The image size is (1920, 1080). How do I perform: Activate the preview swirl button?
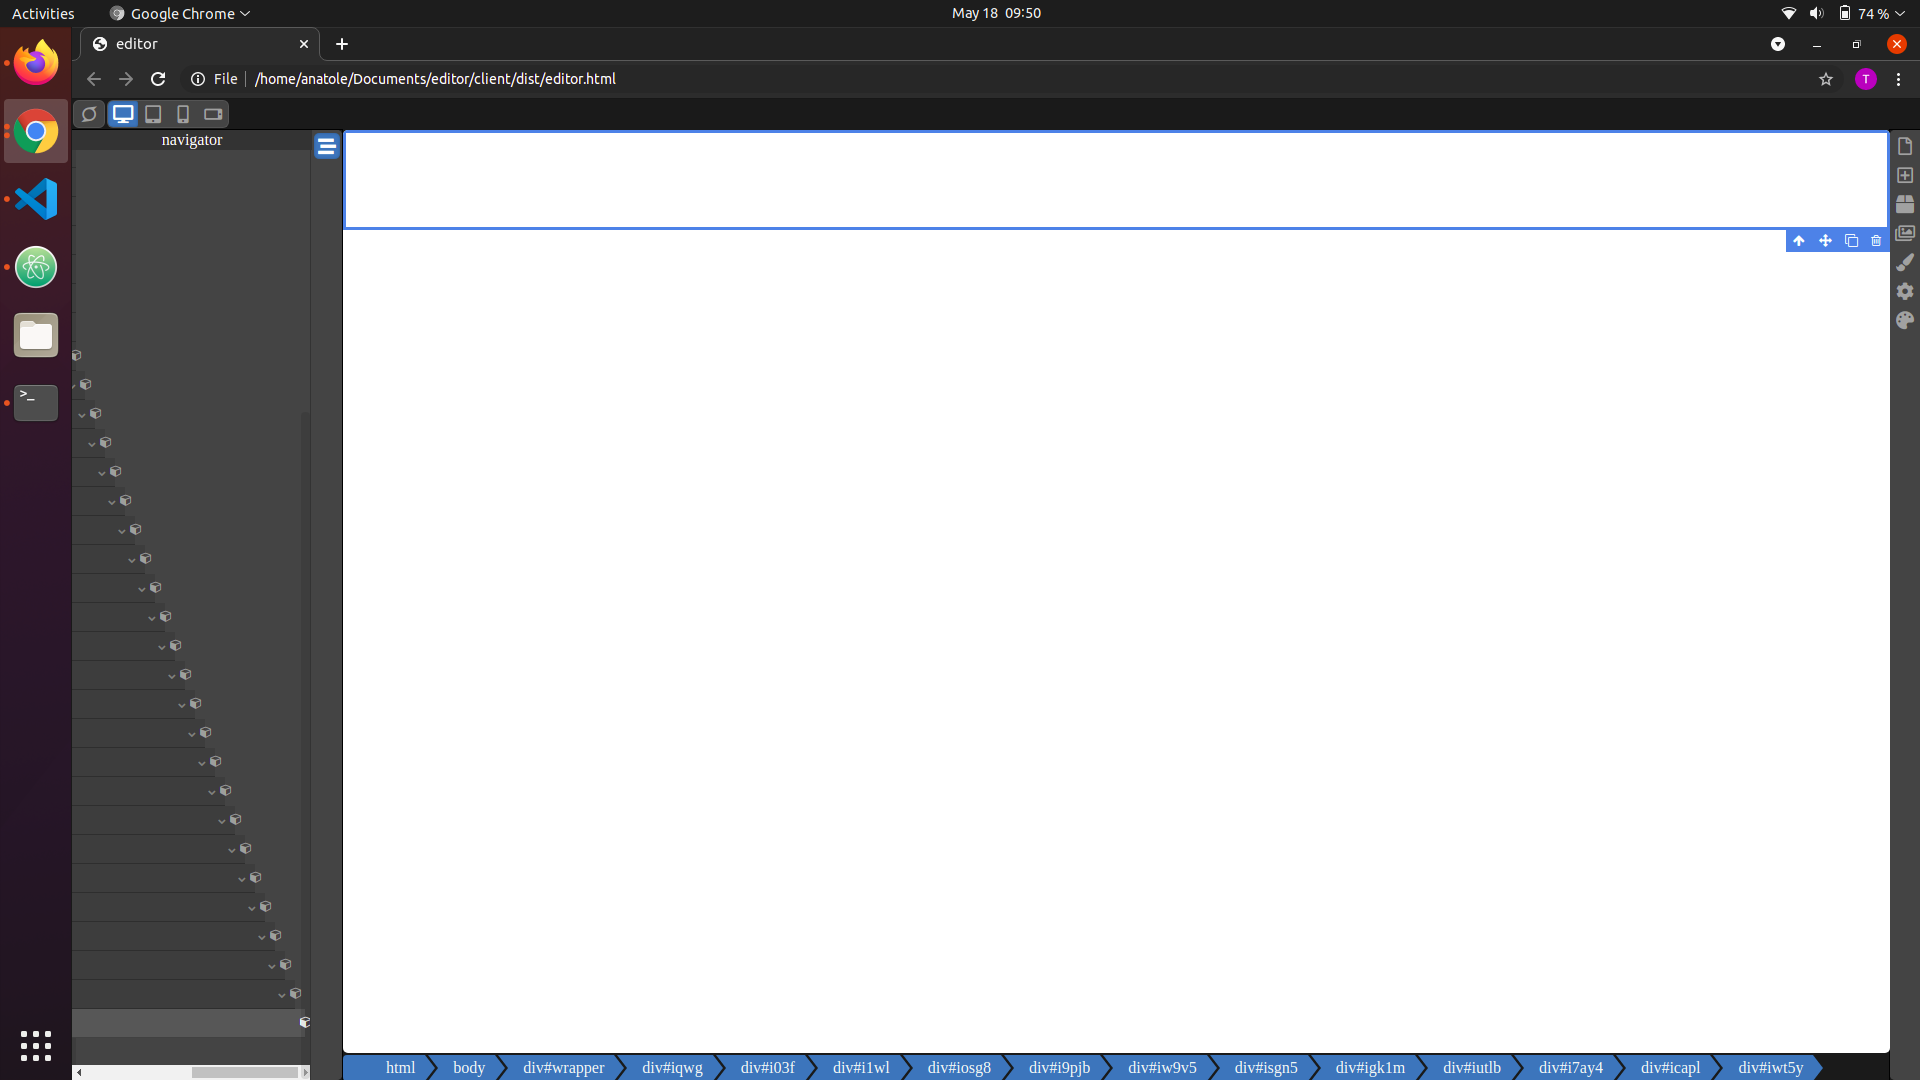coord(88,114)
